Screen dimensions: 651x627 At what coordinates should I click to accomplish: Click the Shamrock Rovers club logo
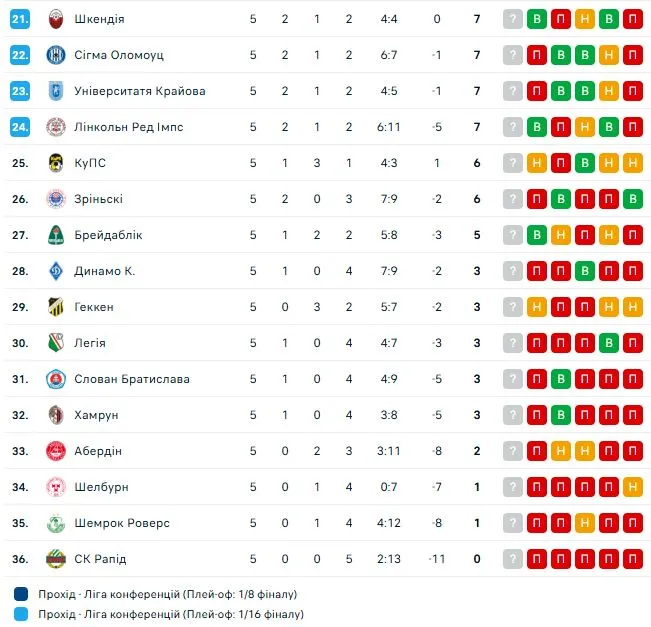(x=55, y=523)
